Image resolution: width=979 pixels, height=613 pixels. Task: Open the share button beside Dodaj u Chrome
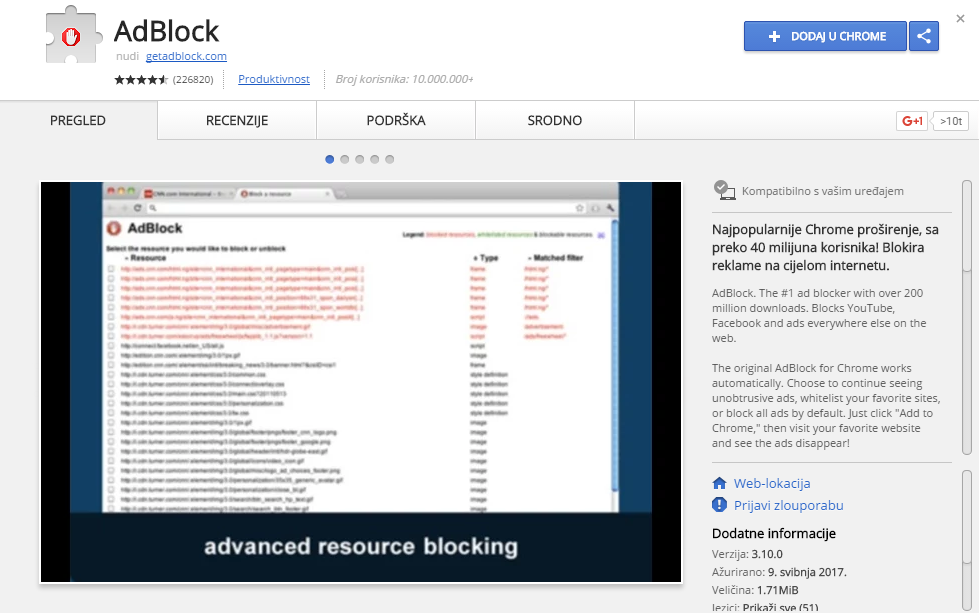click(x=924, y=36)
